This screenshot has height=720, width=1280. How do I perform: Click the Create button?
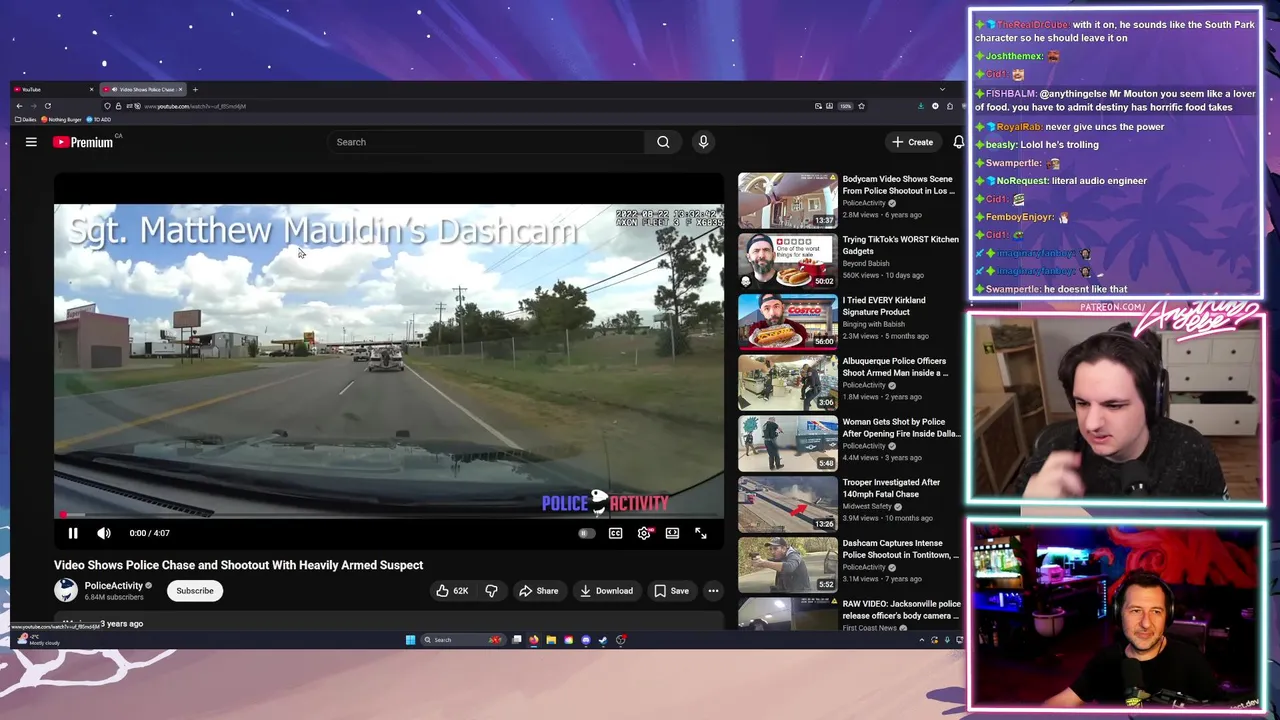click(x=913, y=142)
